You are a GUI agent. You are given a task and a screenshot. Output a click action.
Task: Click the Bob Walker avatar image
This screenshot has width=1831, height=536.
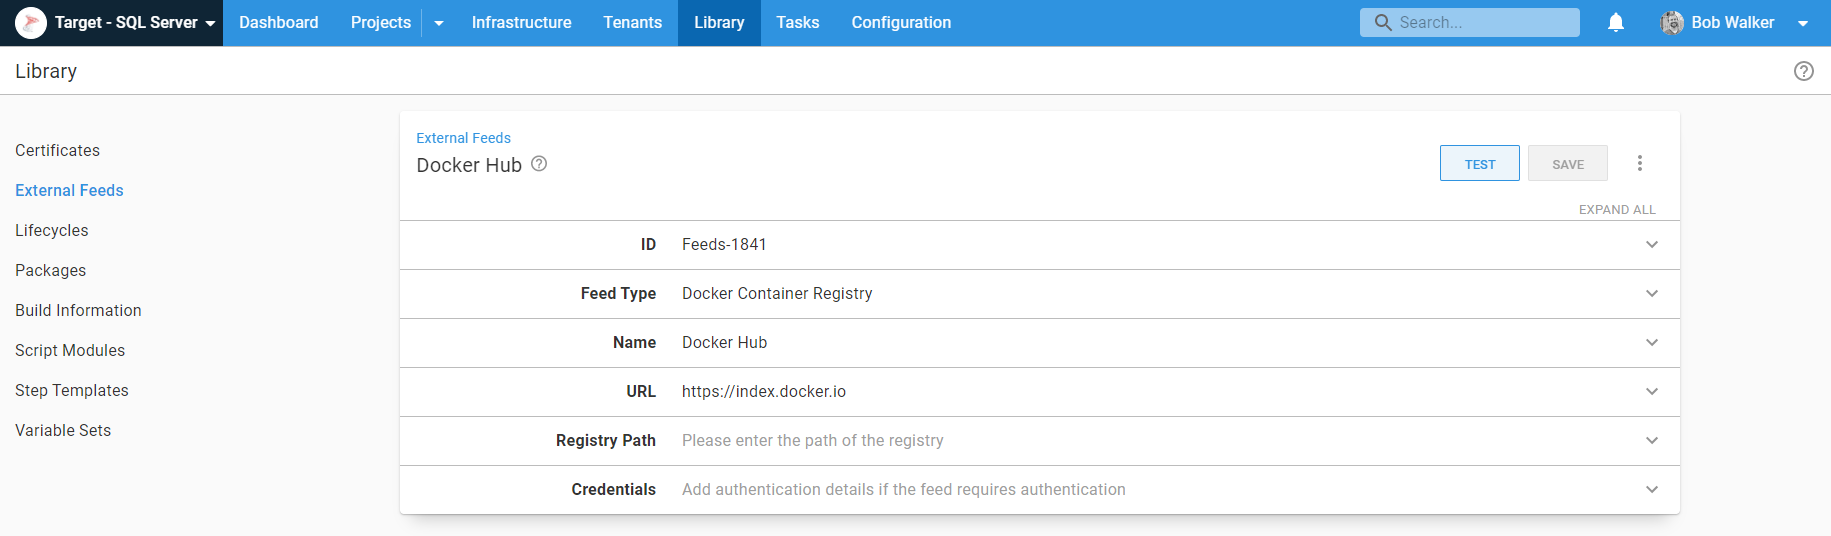click(1672, 22)
